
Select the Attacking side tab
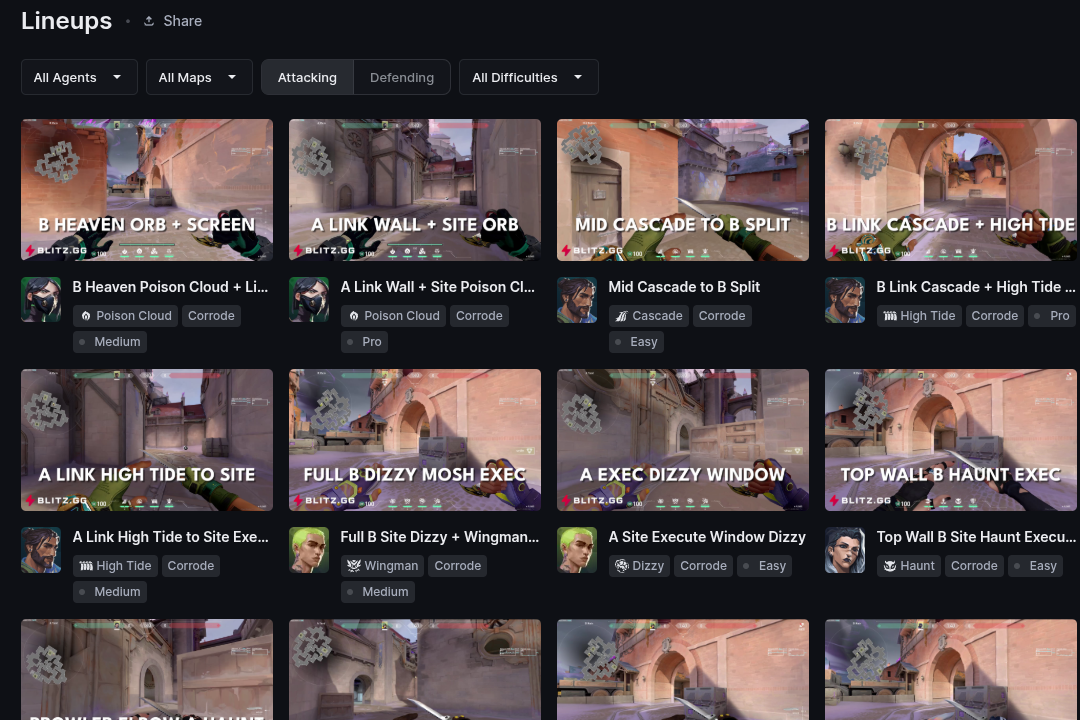(307, 77)
